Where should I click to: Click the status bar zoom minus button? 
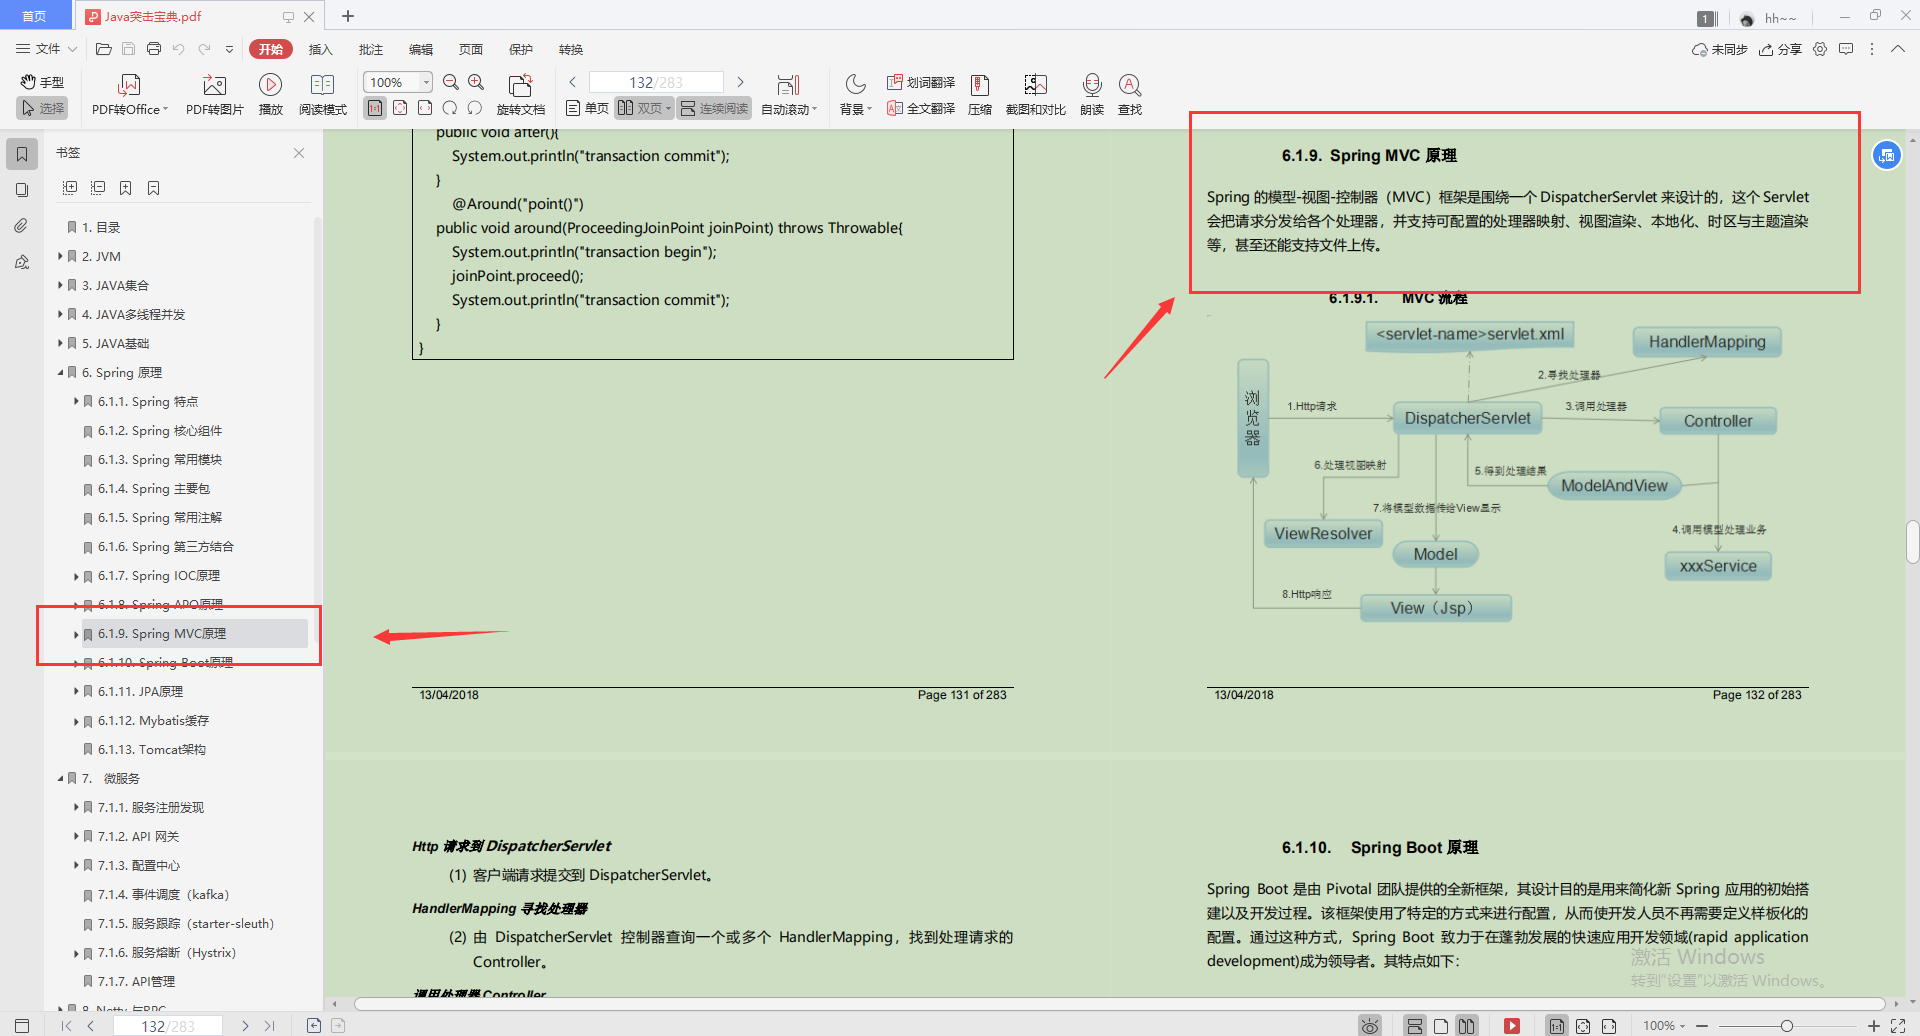(x=1702, y=1026)
